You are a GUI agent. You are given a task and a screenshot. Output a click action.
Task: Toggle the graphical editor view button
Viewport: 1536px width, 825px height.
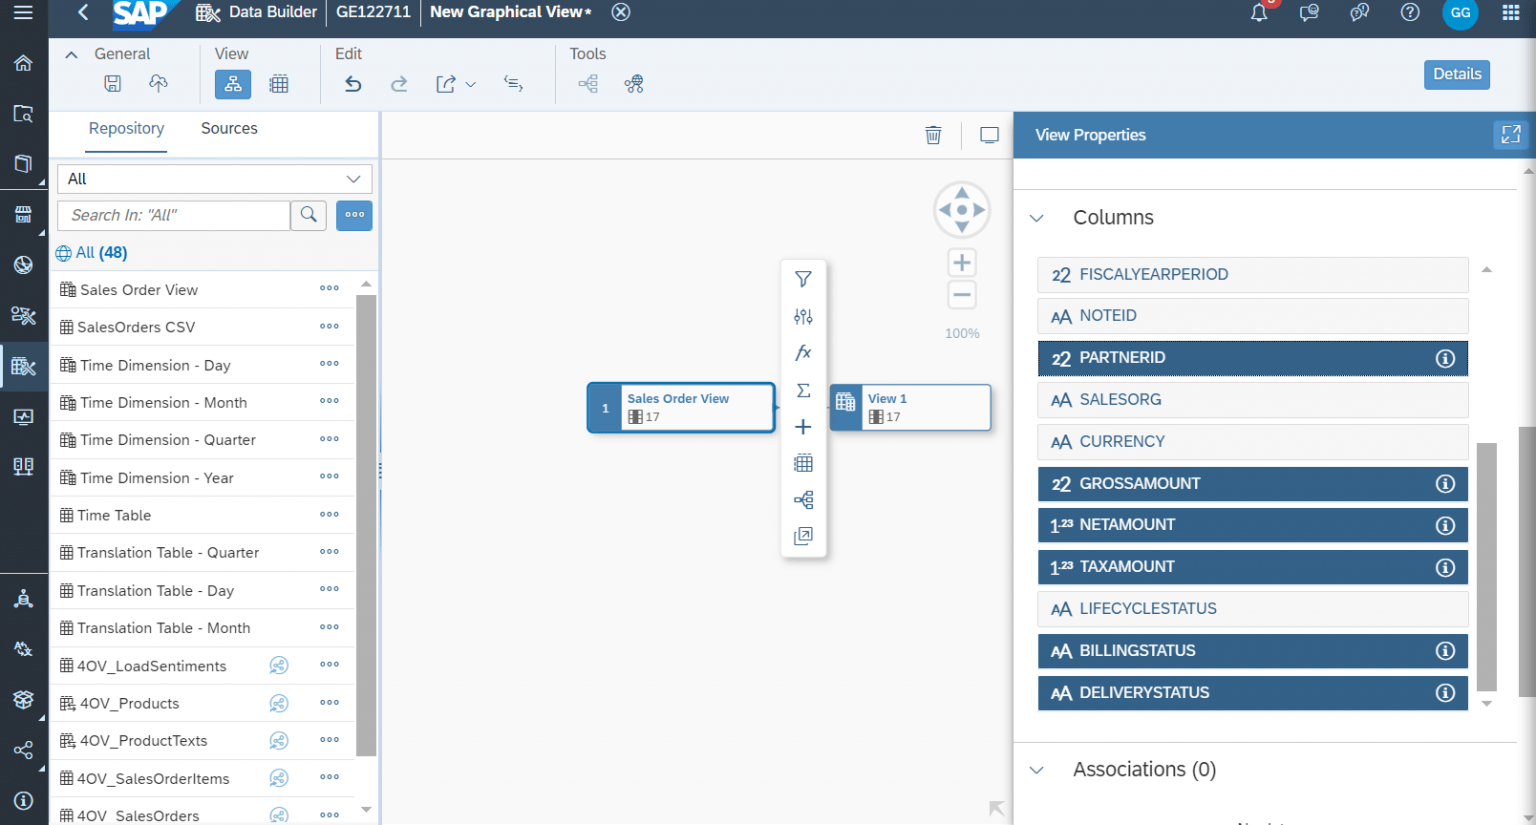pyautogui.click(x=232, y=83)
